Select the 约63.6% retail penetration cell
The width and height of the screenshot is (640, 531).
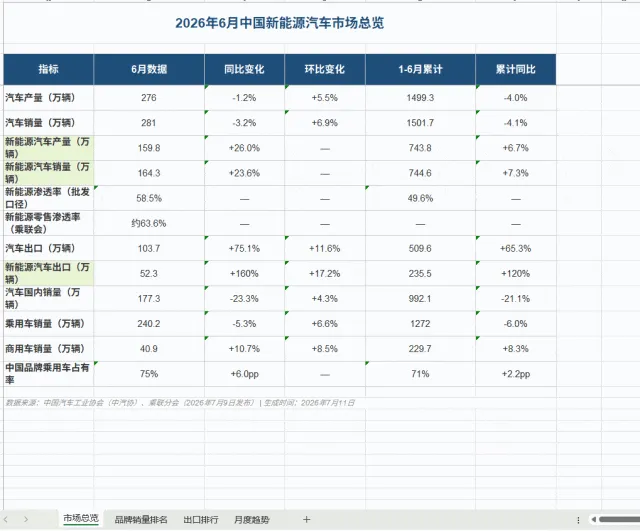(149, 223)
